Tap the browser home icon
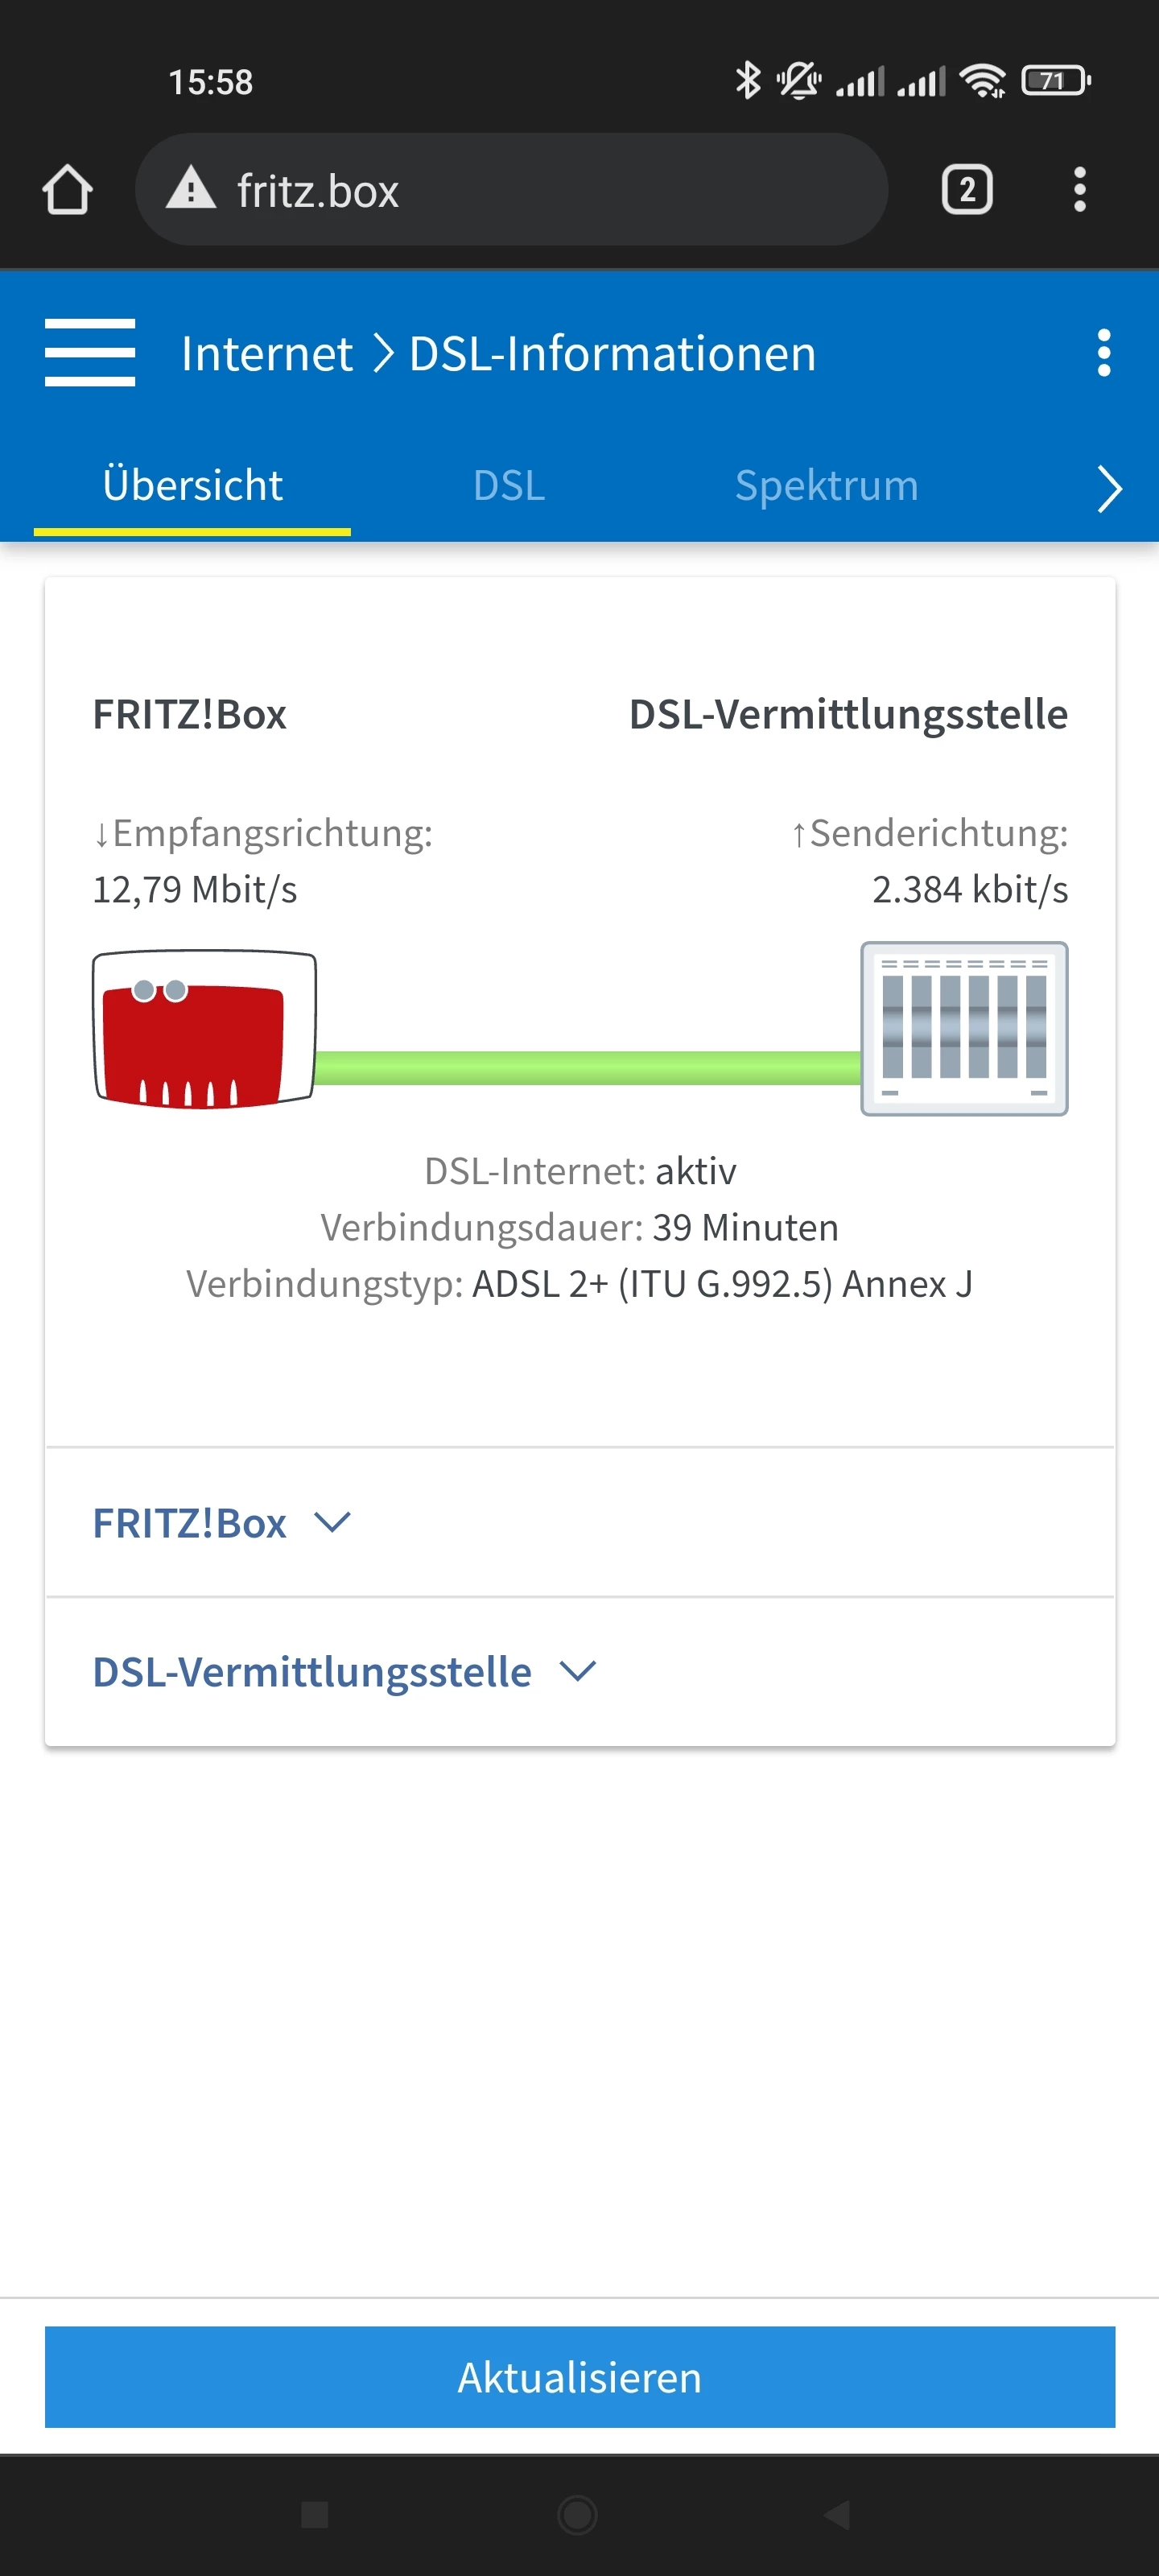Viewport: 1159px width, 2576px height. 67,190
